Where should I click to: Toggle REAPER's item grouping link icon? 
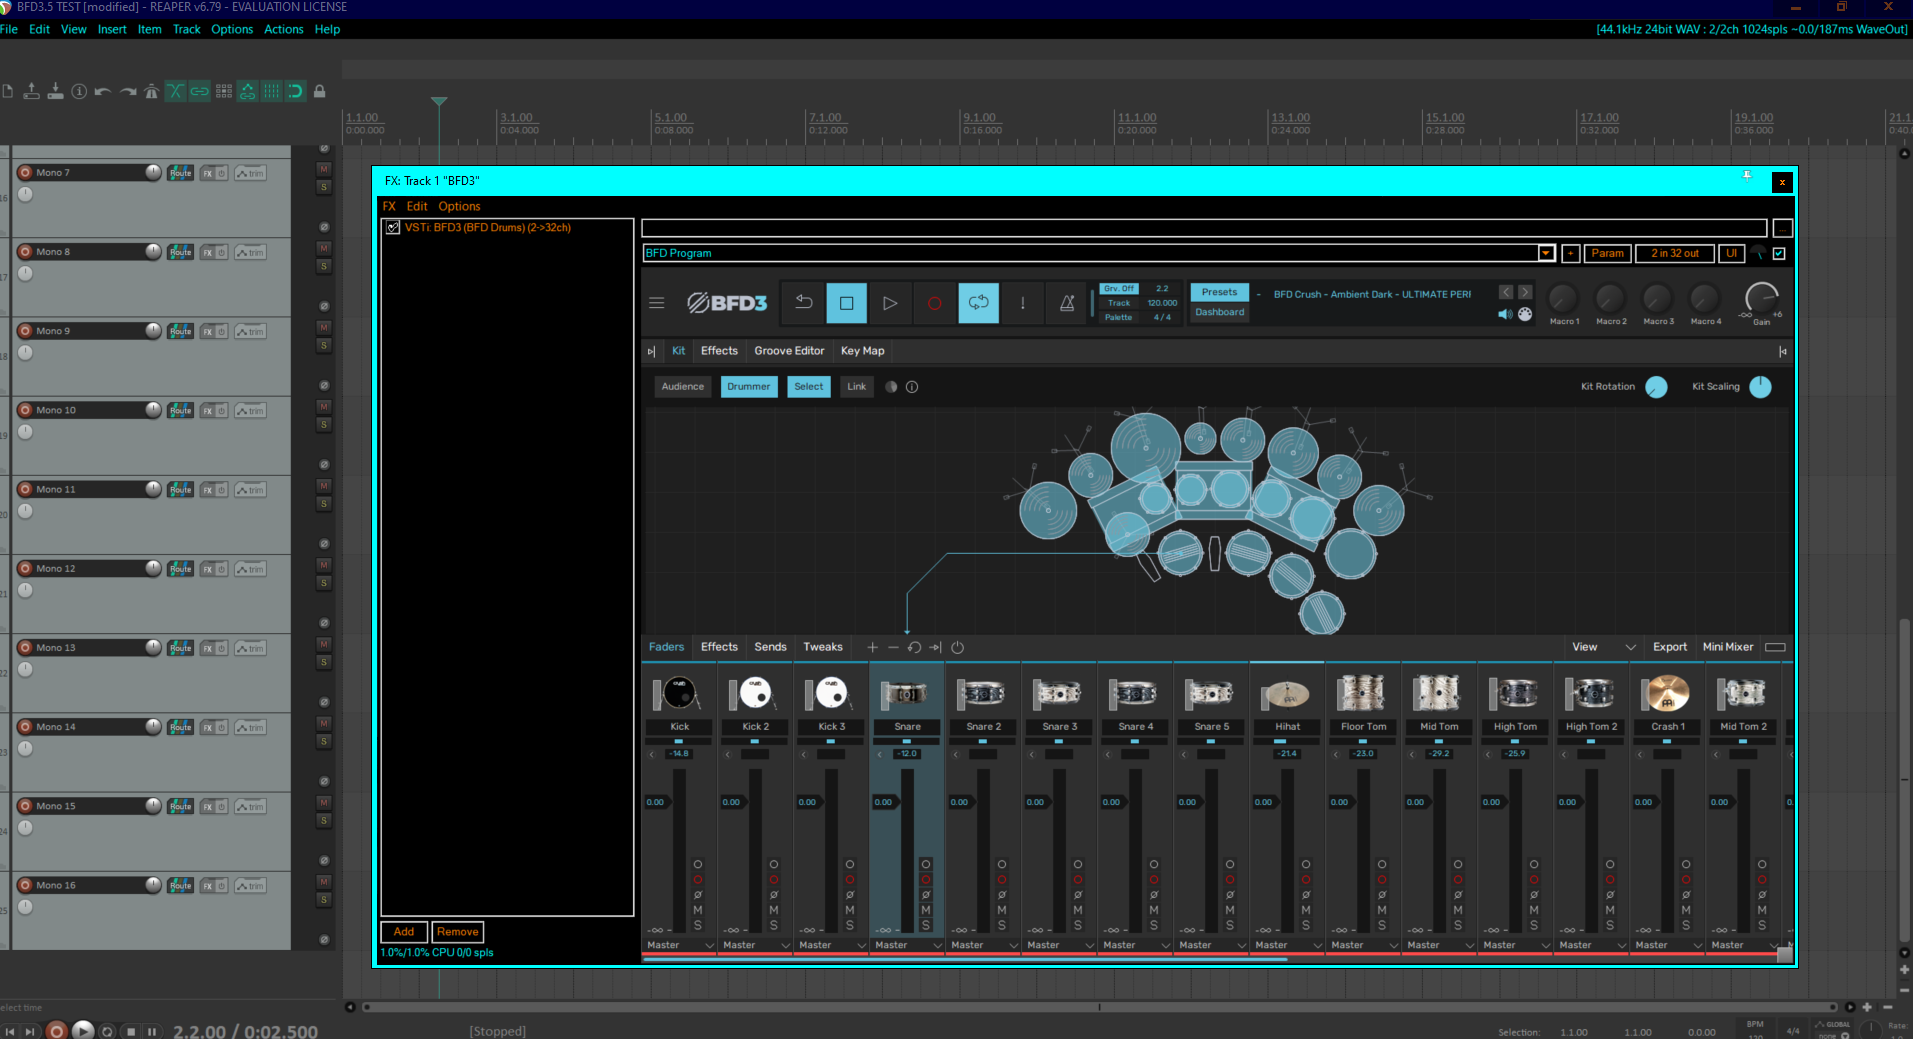click(199, 91)
